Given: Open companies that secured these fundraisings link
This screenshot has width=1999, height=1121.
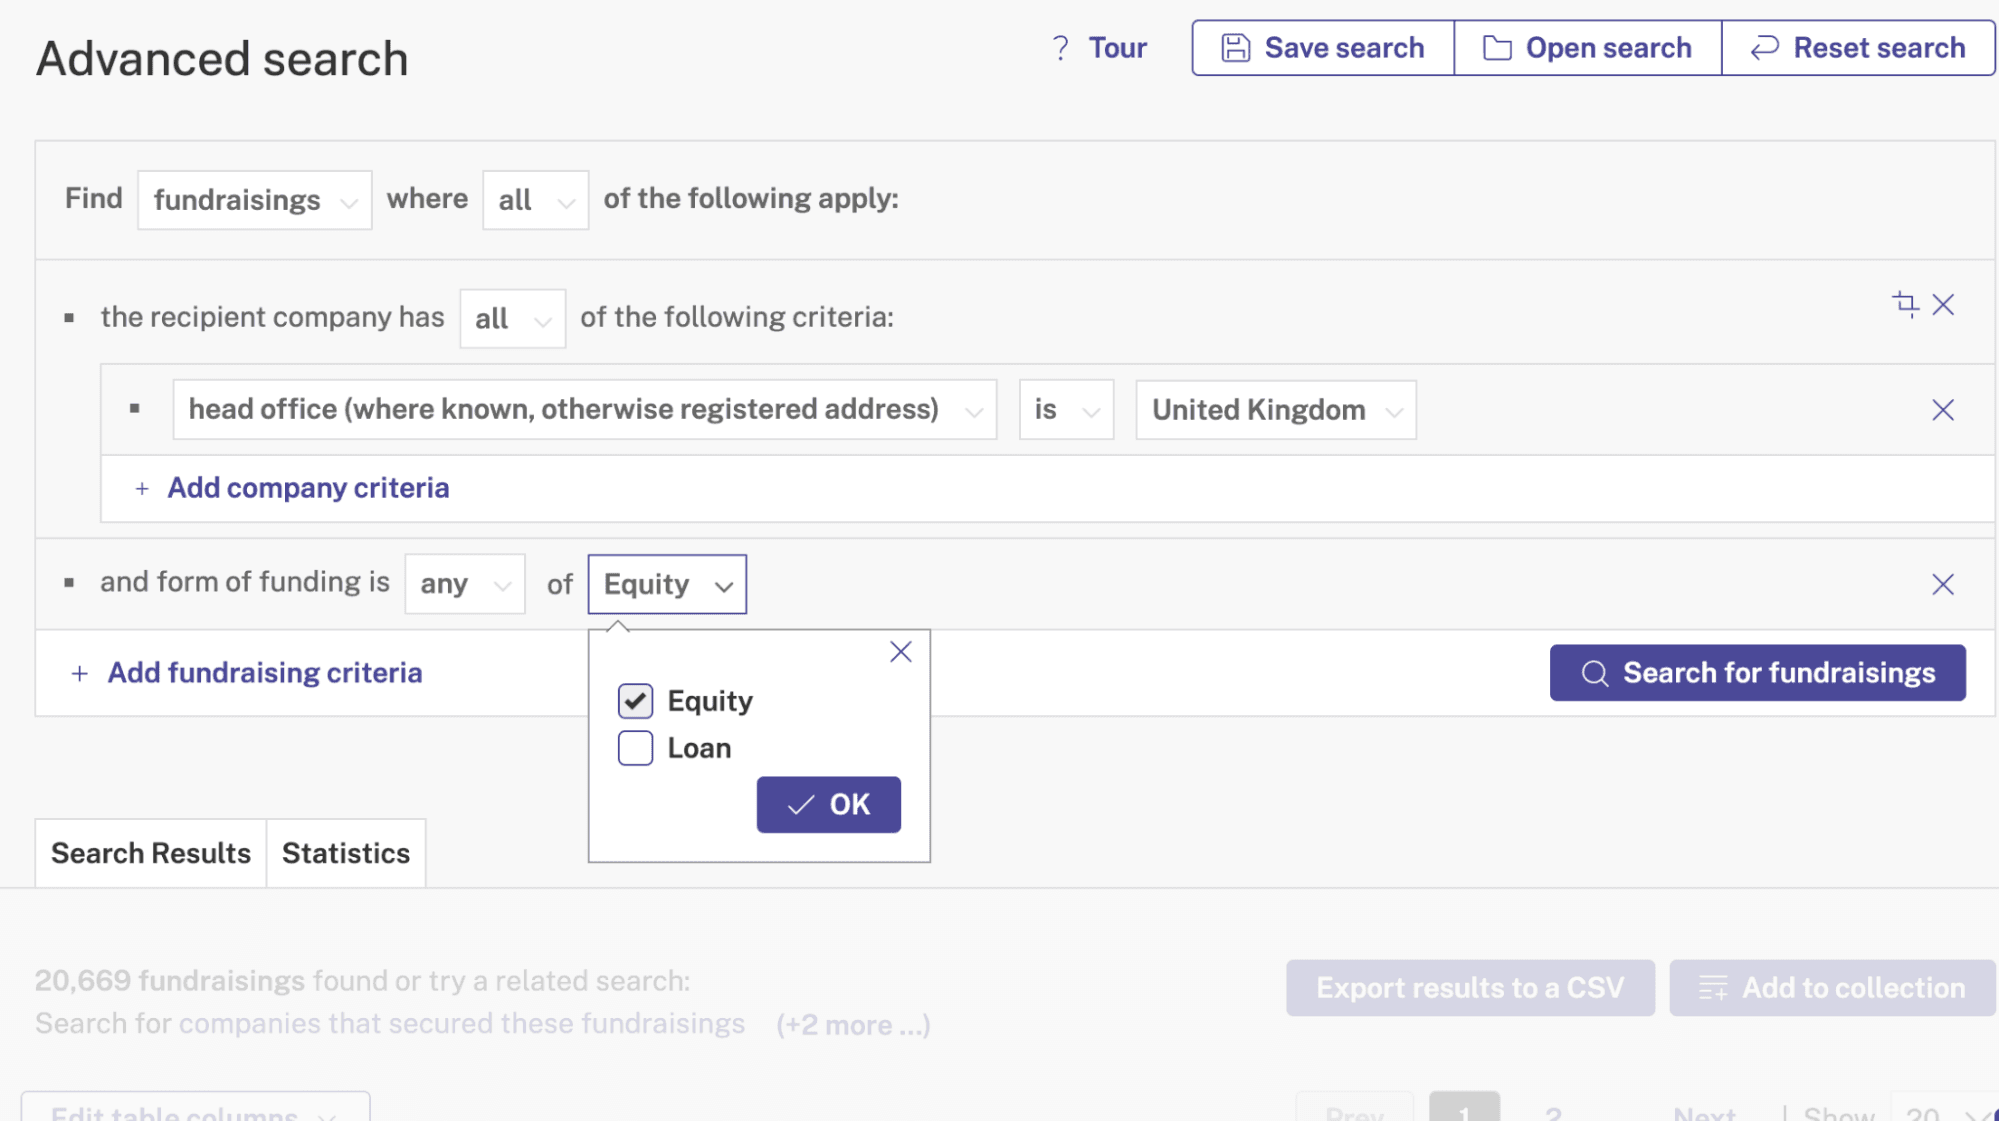Looking at the screenshot, I should click(x=462, y=1024).
